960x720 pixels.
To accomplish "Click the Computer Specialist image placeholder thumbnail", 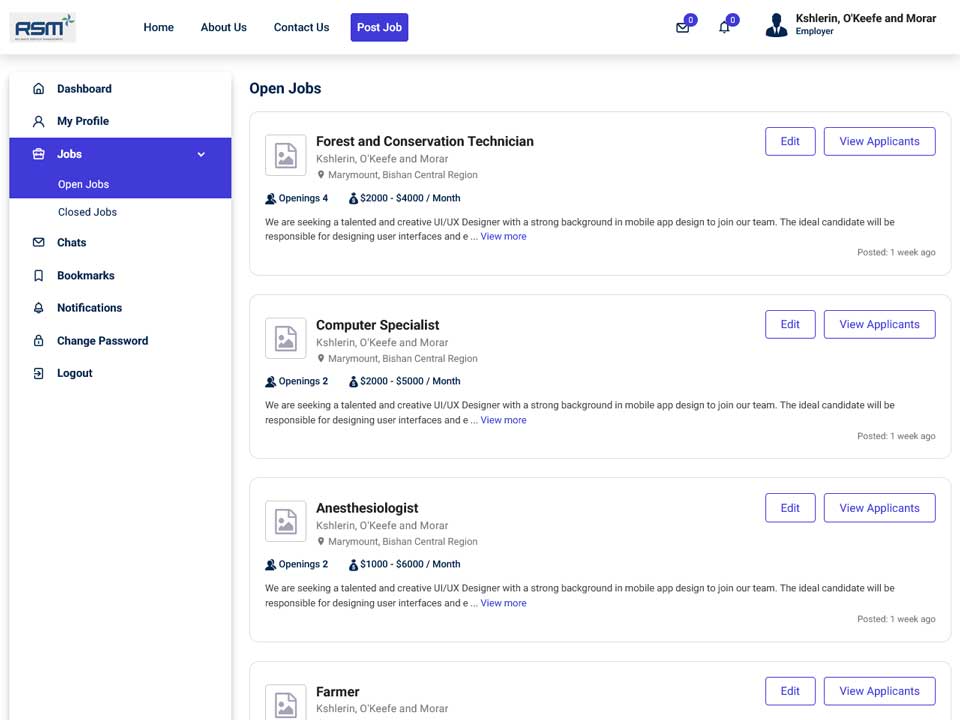I will (285, 338).
